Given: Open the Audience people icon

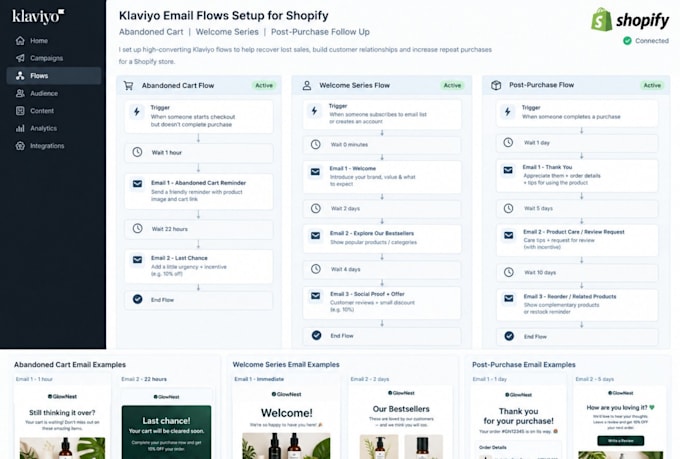Looking at the screenshot, I should (20, 93).
